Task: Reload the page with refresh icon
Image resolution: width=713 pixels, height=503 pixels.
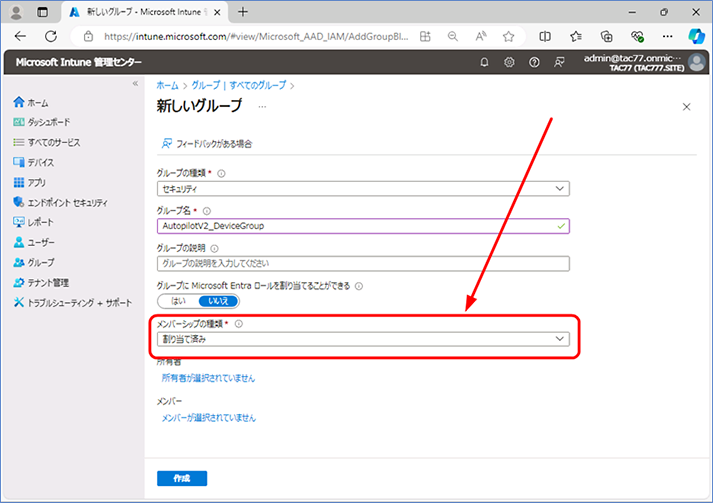Action: pyautogui.click(x=50, y=36)
